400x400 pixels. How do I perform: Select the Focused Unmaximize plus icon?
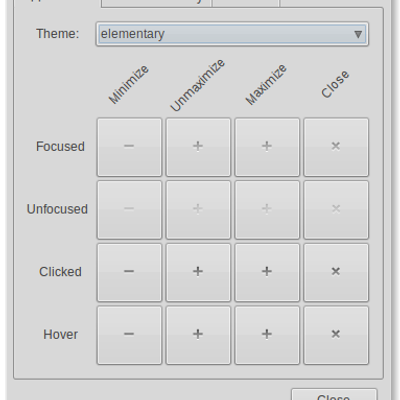[x=198, y=147]
